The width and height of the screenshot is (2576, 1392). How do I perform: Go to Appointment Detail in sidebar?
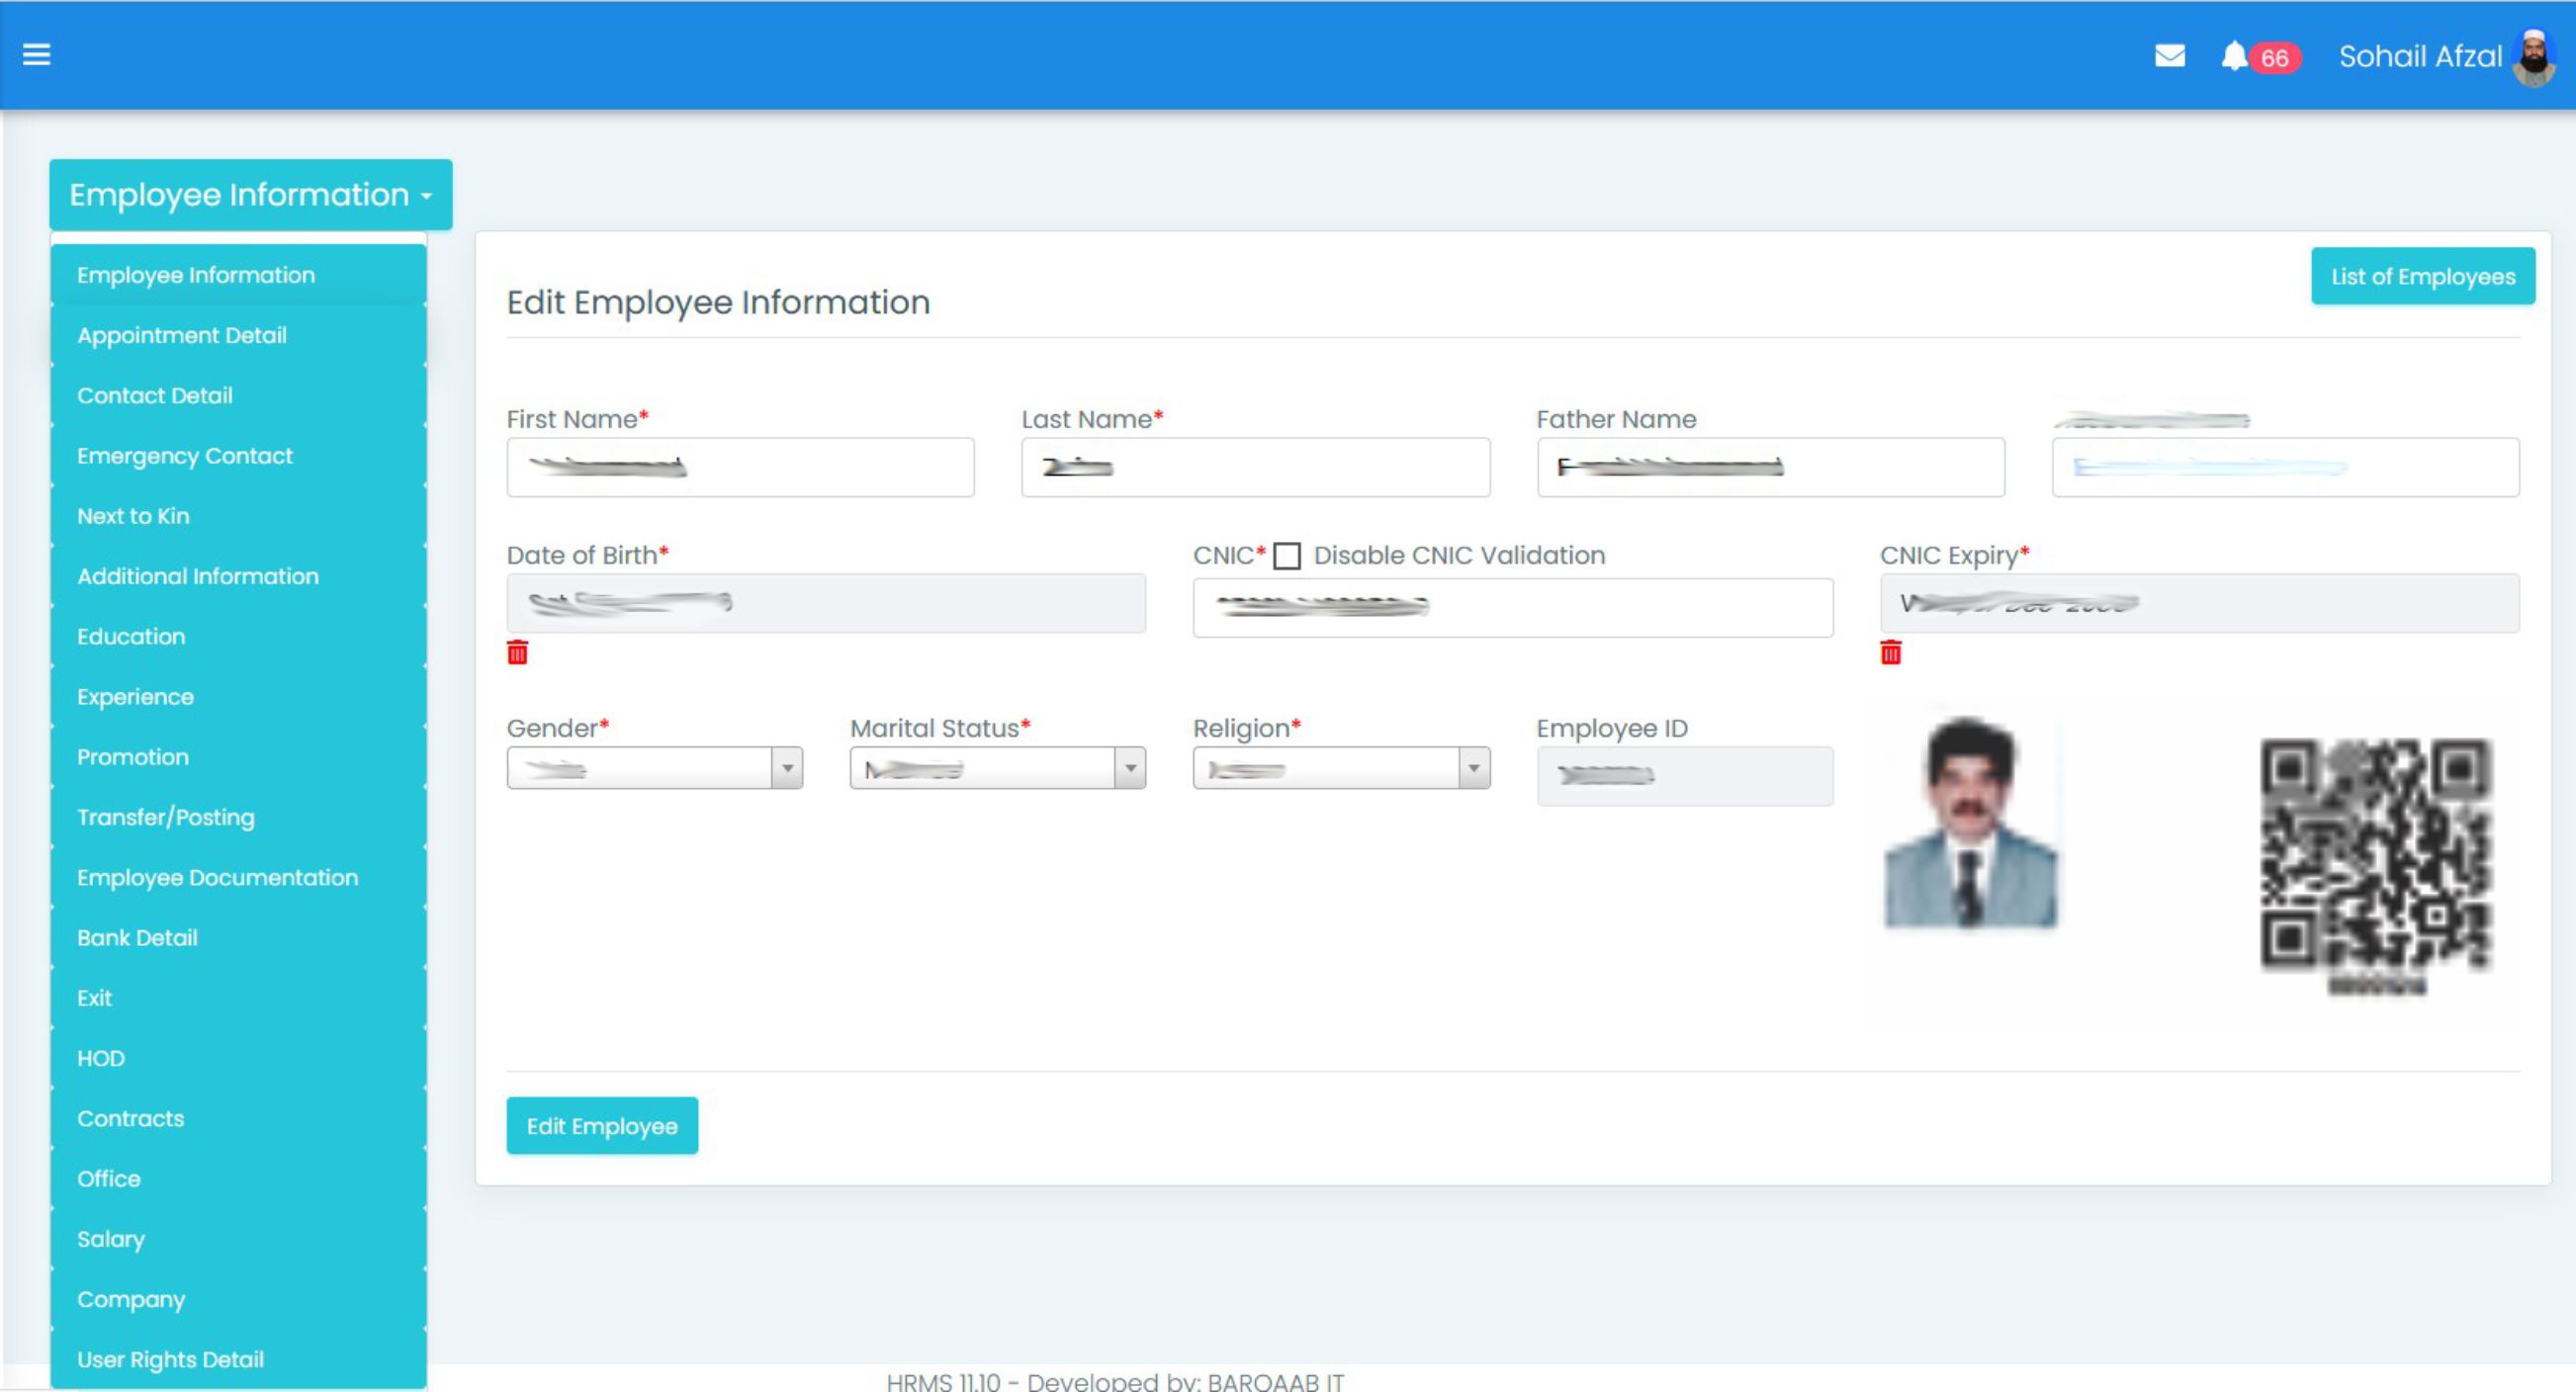point(182,335)
